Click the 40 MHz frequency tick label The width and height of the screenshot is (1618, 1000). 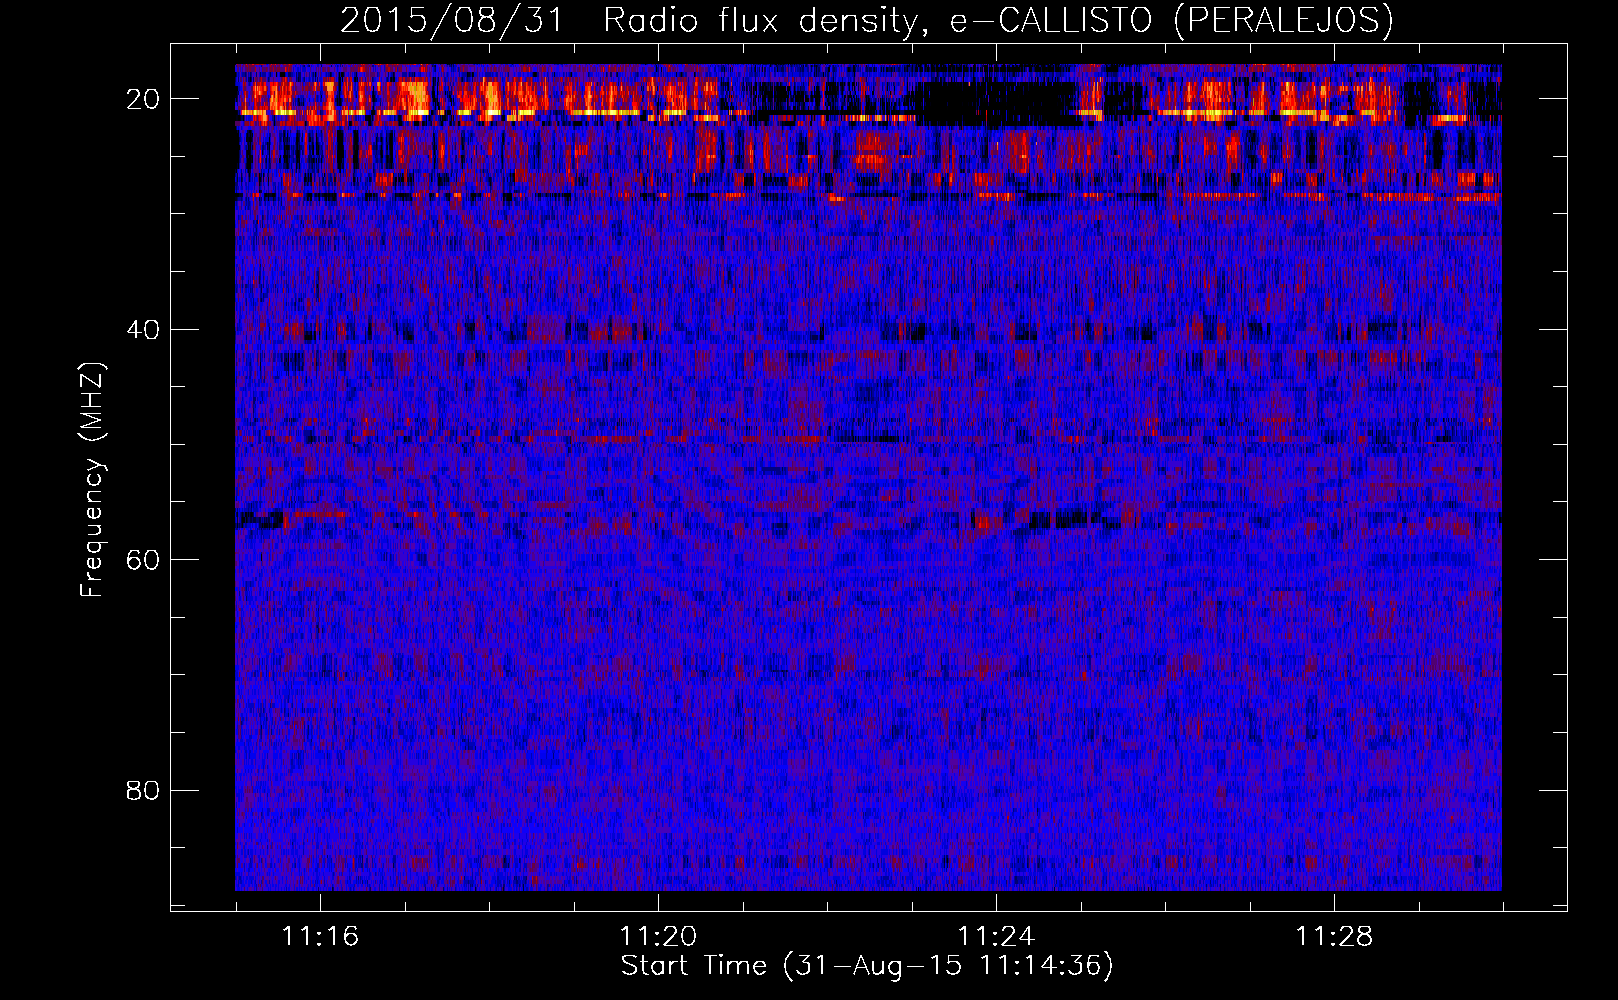coord(144,329)
